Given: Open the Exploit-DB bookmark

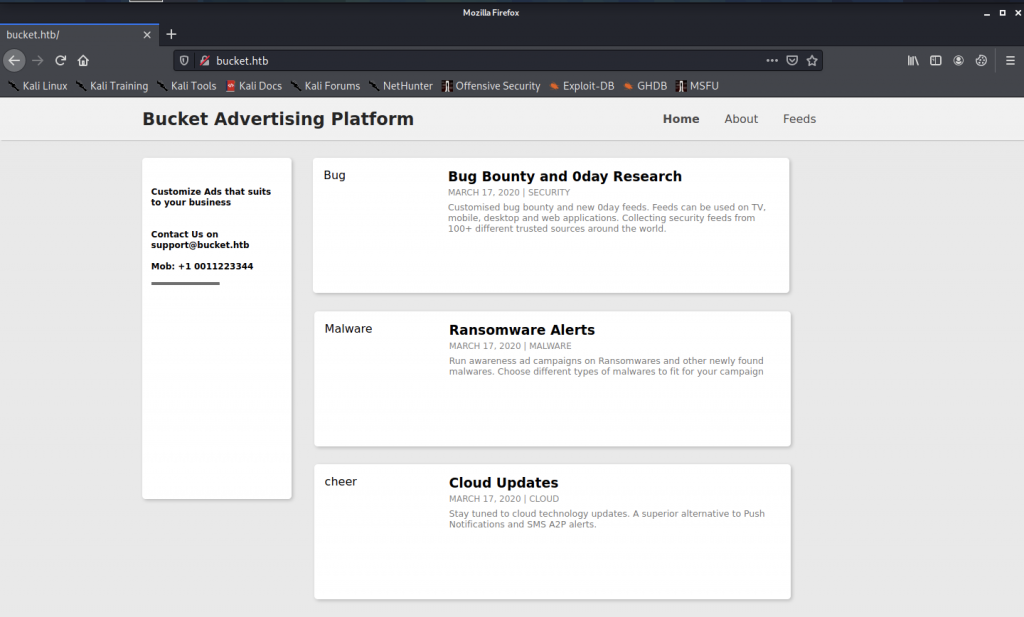Looking at the screenshot, I should 581,86.
